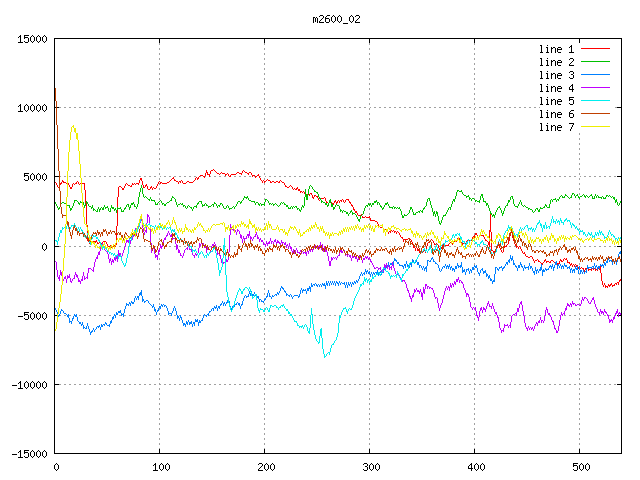The image size is (640, 480).
Task: Click the -10000 y-axis tick label
Action: [x=29, y=385]
